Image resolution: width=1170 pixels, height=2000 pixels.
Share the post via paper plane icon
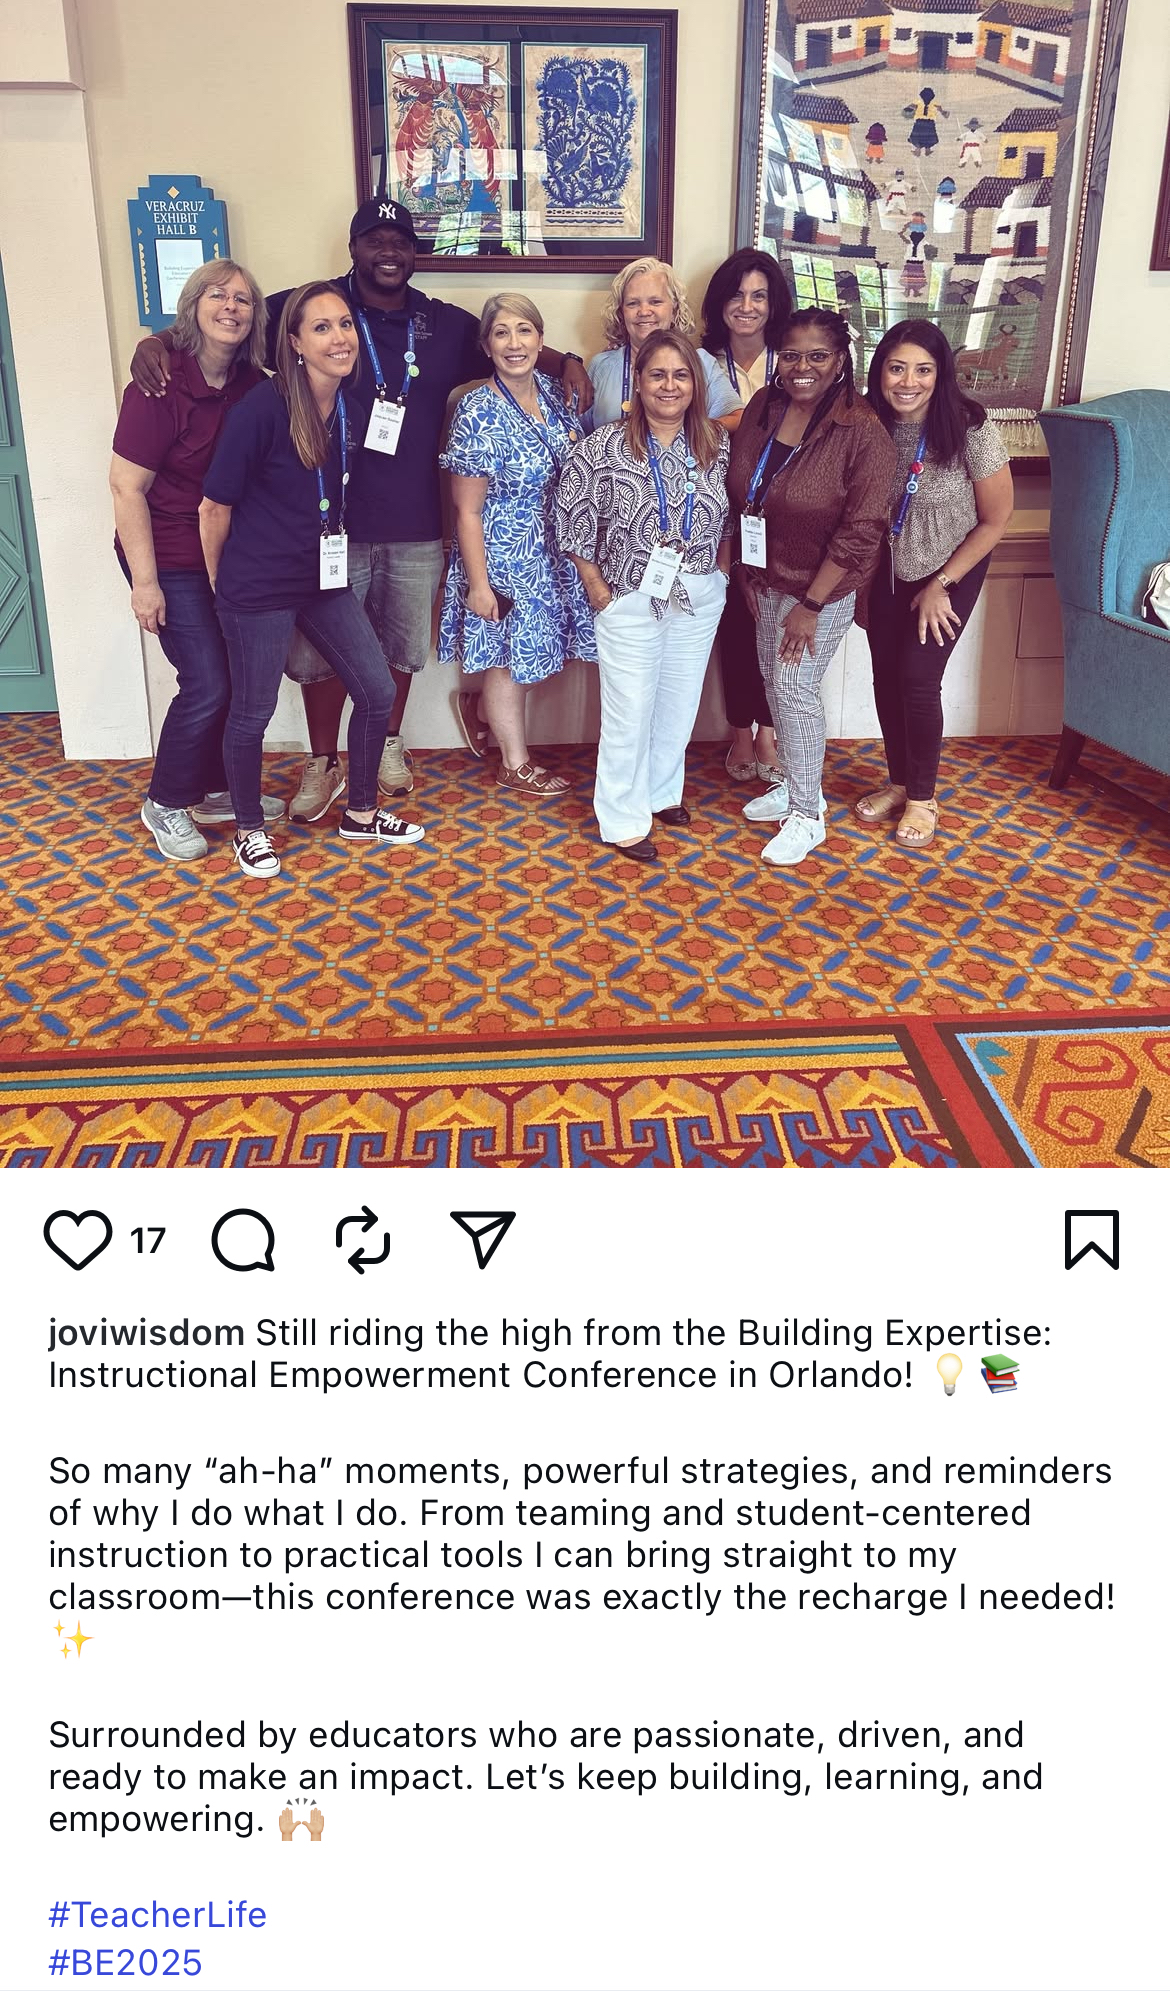[483, 1239]
